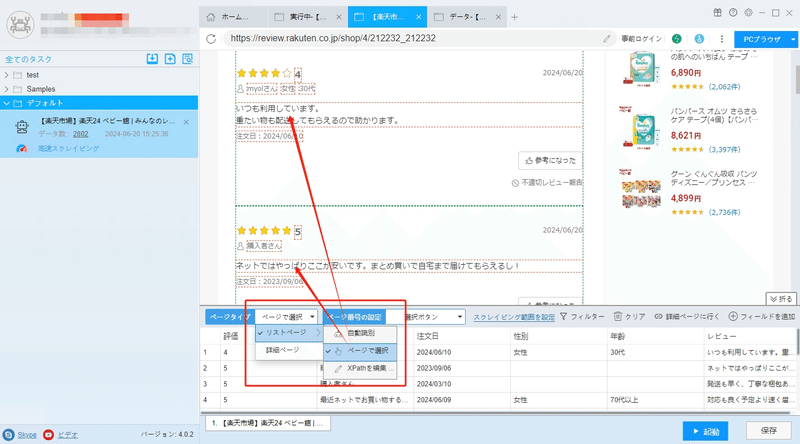Open the PCブラウザ dropdown arrow
This screenshot has height=444, width=800.
click(x=793, y=39)
